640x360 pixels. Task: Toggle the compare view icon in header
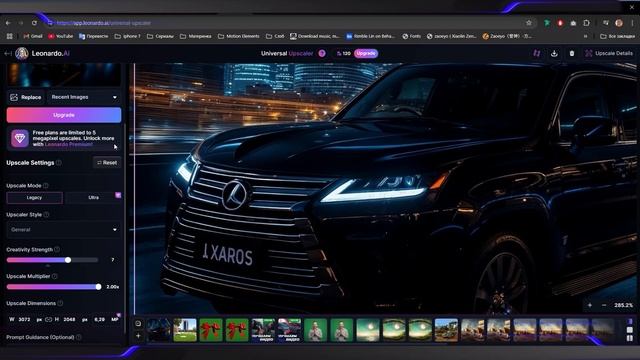pos(537,53)
